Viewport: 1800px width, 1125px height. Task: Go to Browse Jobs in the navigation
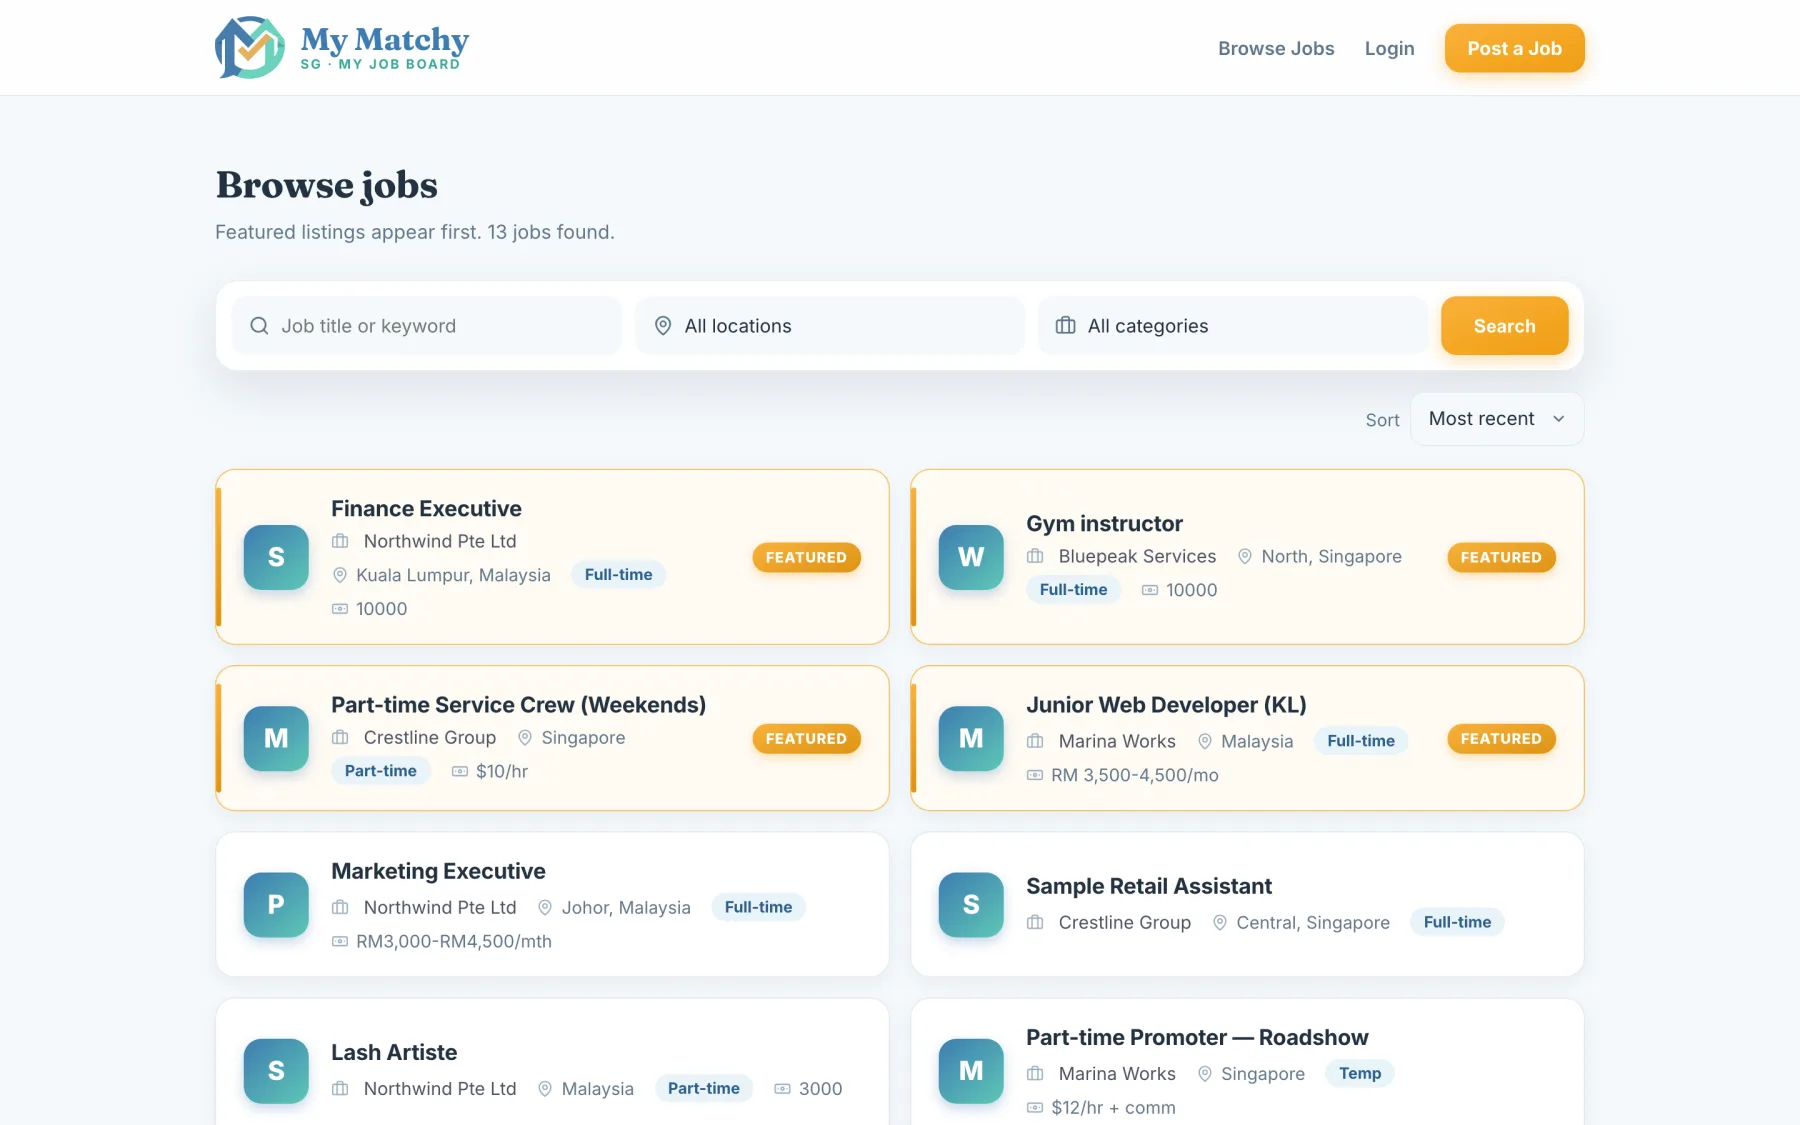1276,48
